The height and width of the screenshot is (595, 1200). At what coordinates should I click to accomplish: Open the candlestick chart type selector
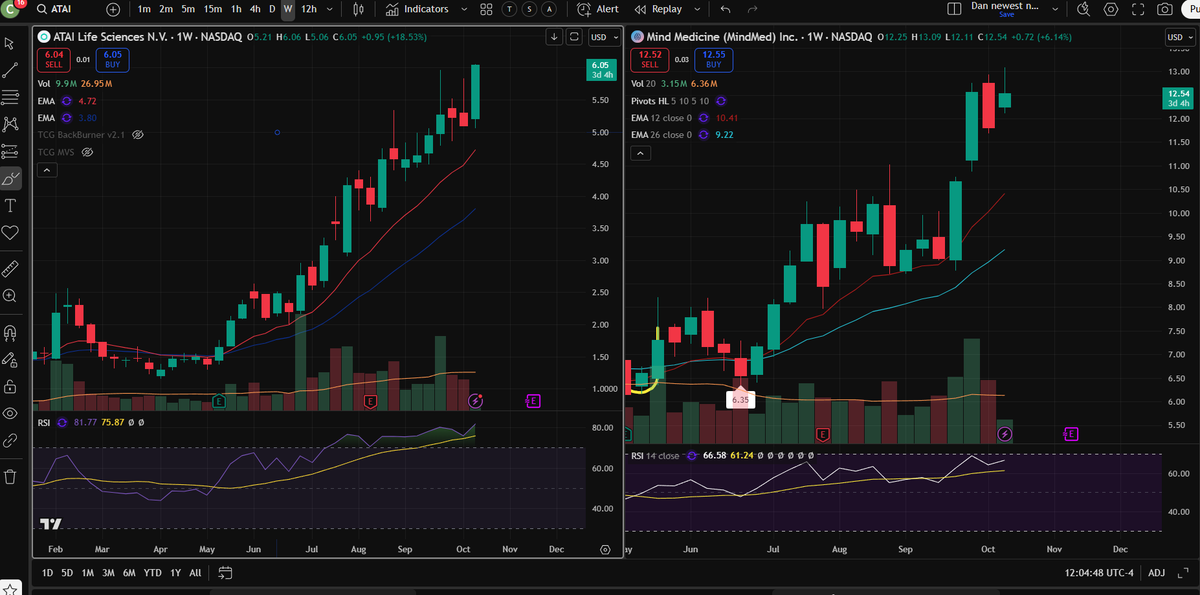[x=358, y=9]
